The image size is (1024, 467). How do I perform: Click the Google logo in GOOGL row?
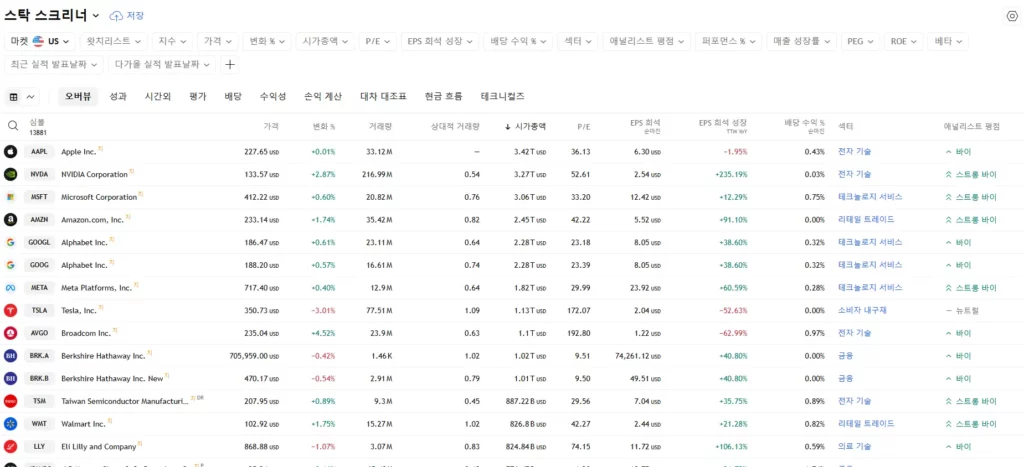[x=10, y=242]
